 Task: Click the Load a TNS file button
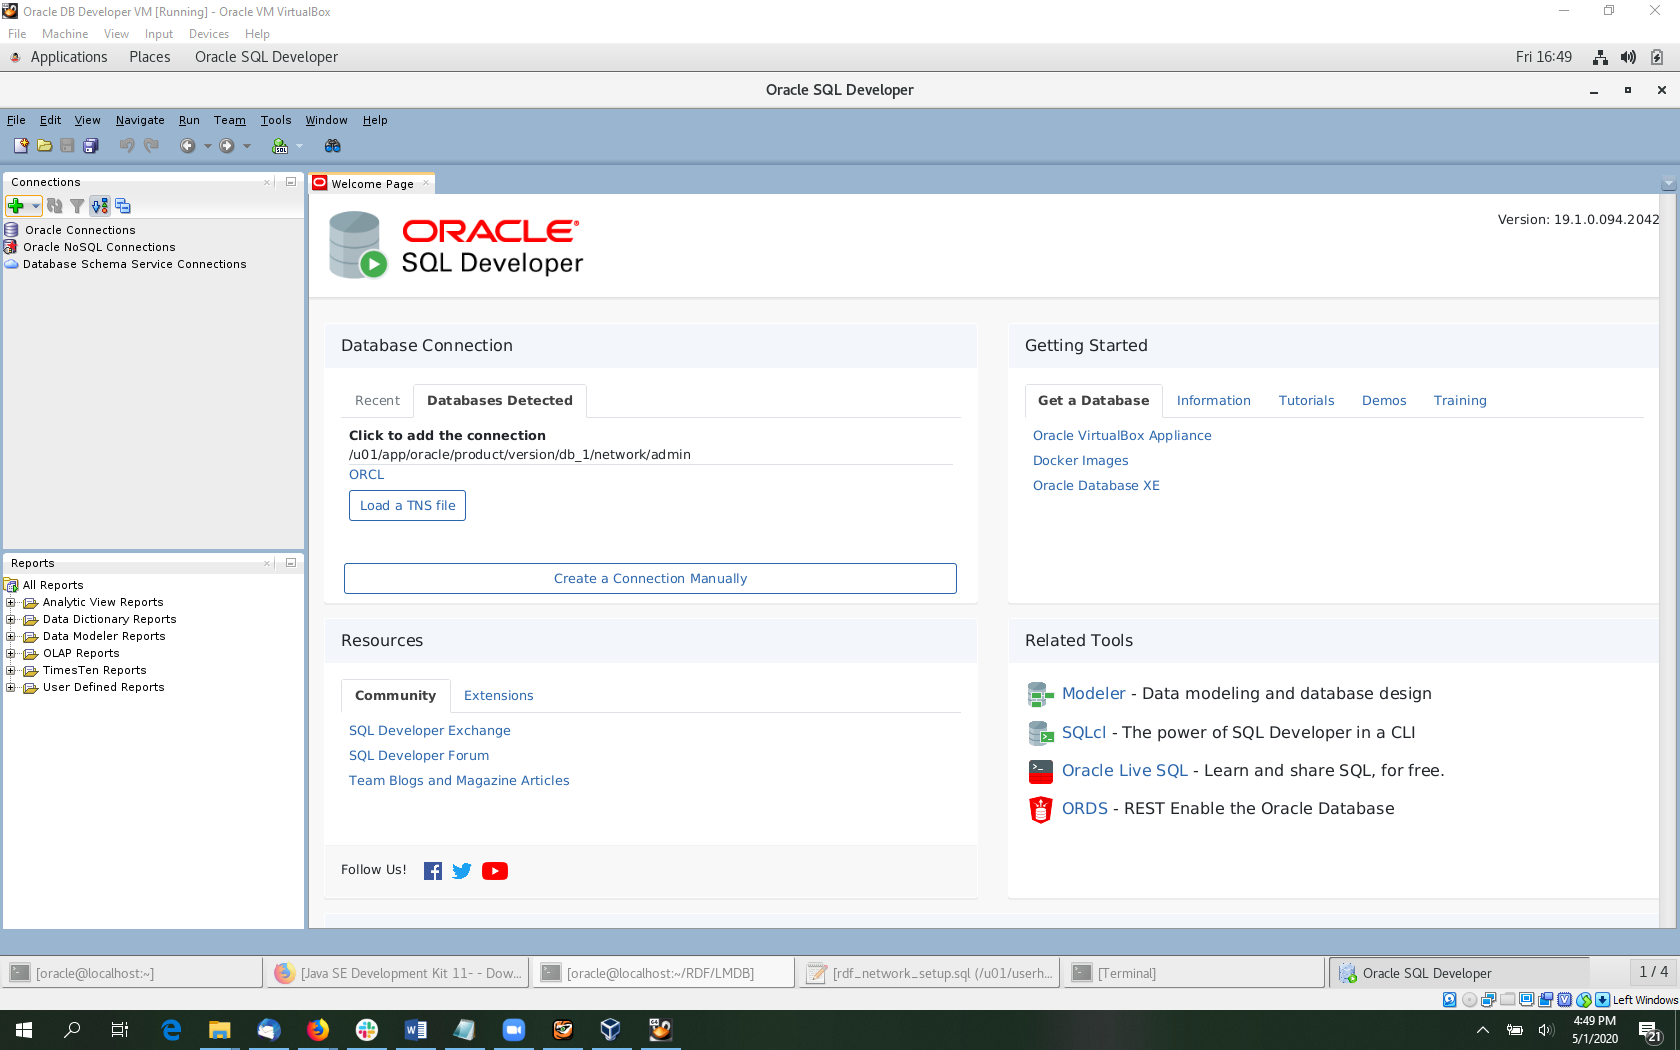pyautogui.click(x=407, y=506)
